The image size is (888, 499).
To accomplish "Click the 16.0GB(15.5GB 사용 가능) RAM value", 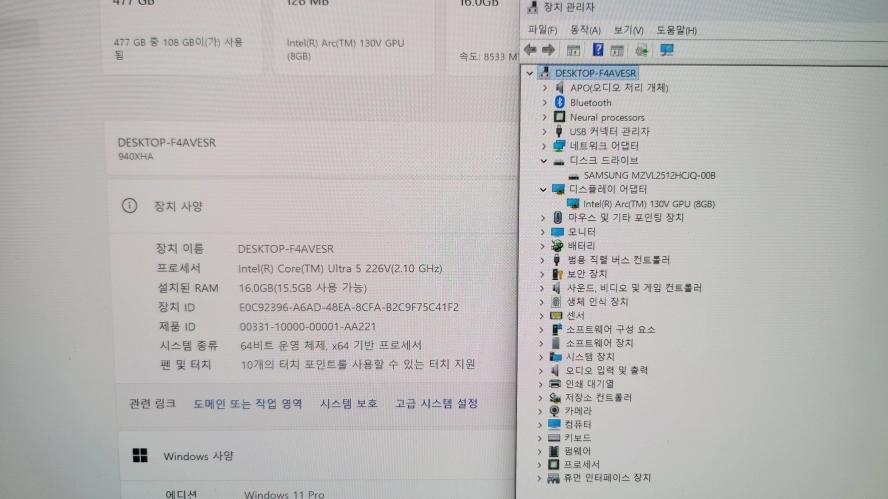I will 303,288.
